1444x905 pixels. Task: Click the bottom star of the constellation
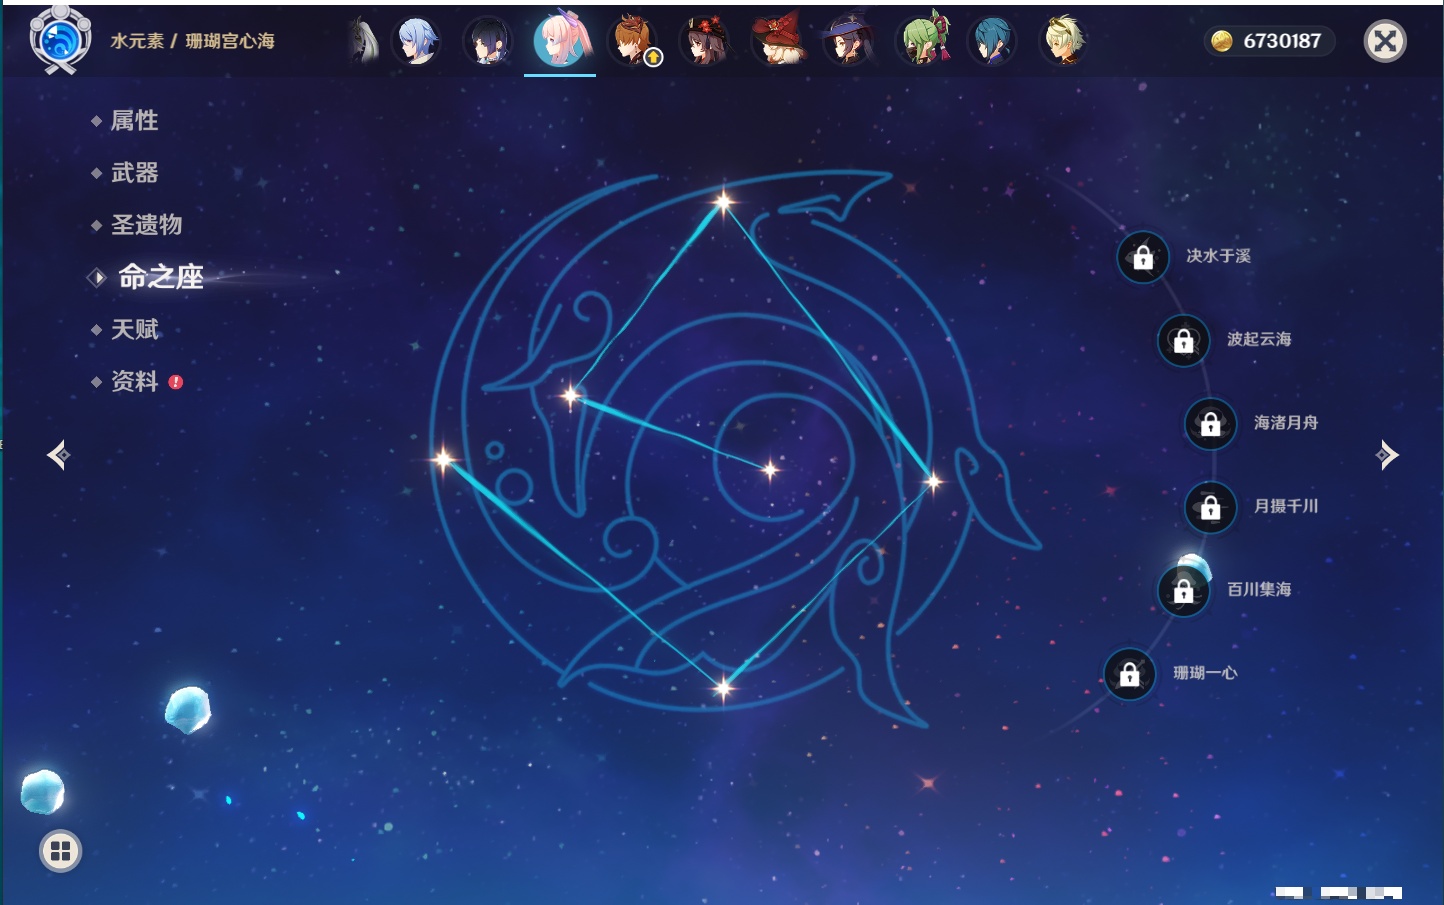(x=723, y=687)
